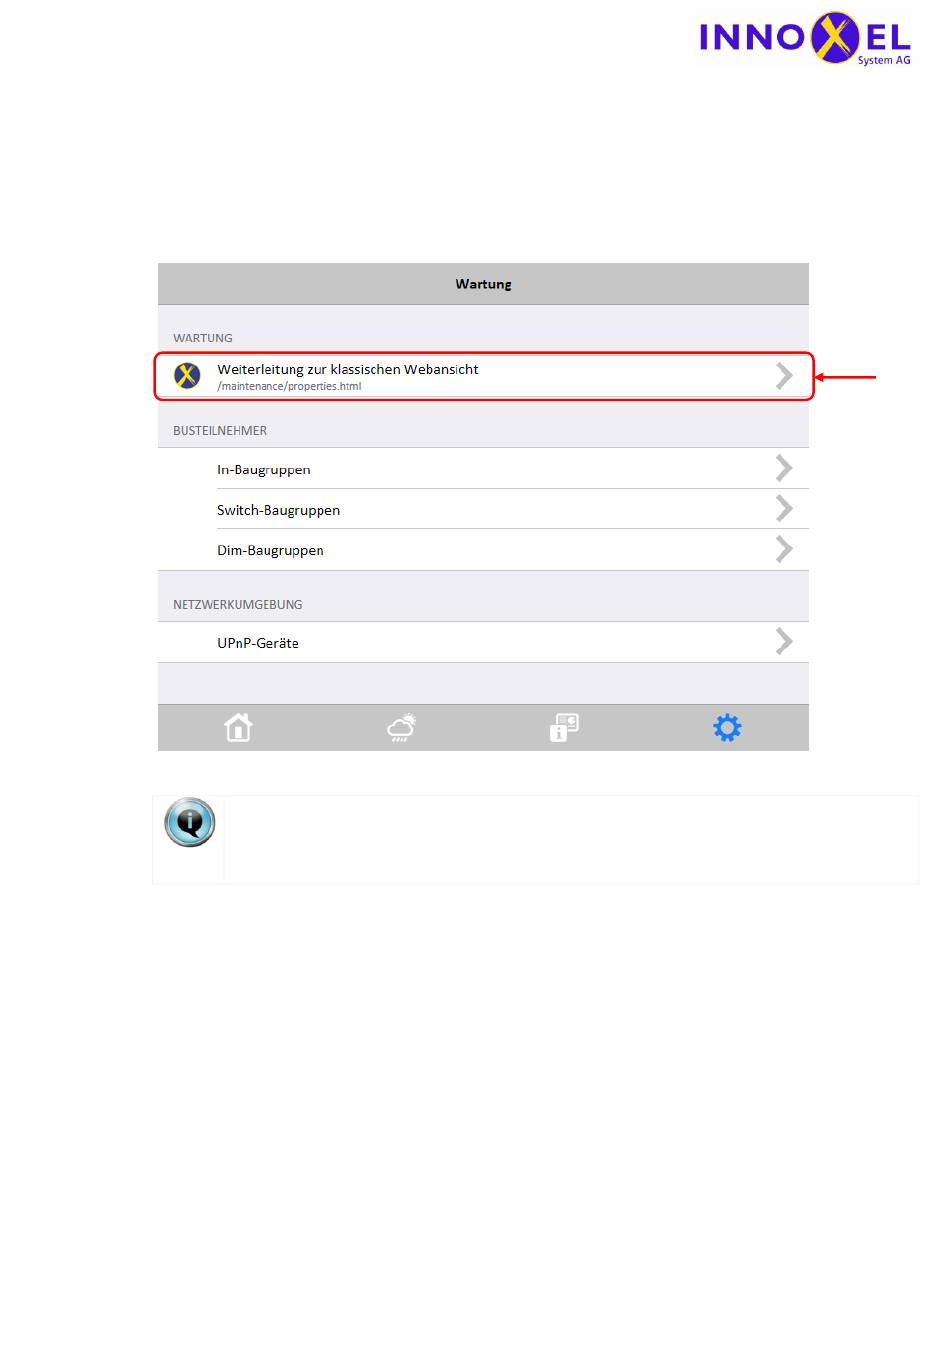
Task: Open the home tab icon
Action: coord(238,727)
